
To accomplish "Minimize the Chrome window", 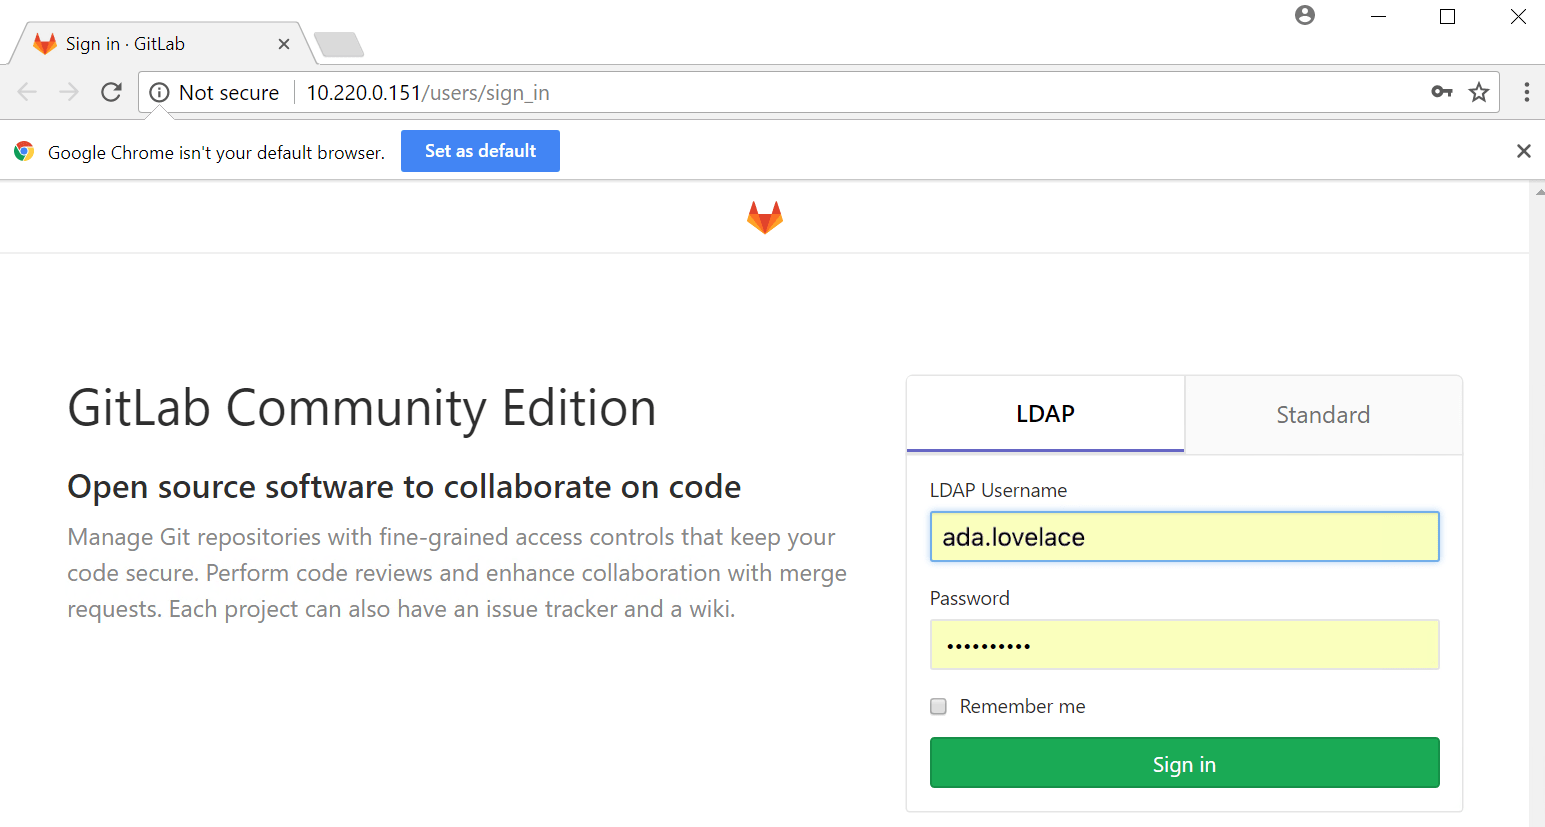I will (x=1378, y=17).
